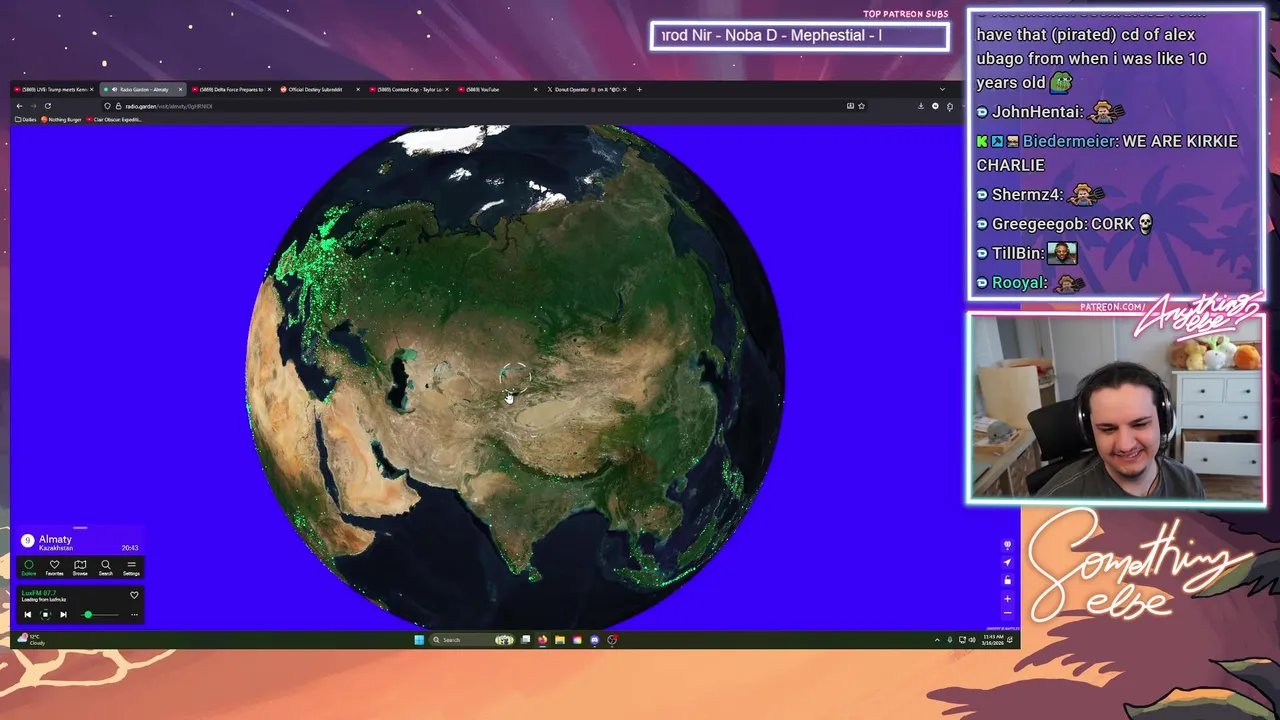Open the Windows Start menu

pyautogui.click(x=419, y=640)
